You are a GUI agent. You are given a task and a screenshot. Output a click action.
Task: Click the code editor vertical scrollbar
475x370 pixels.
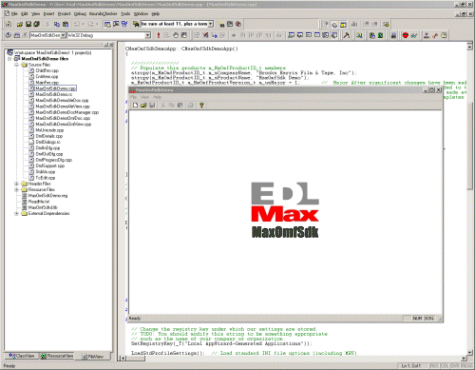470,200
